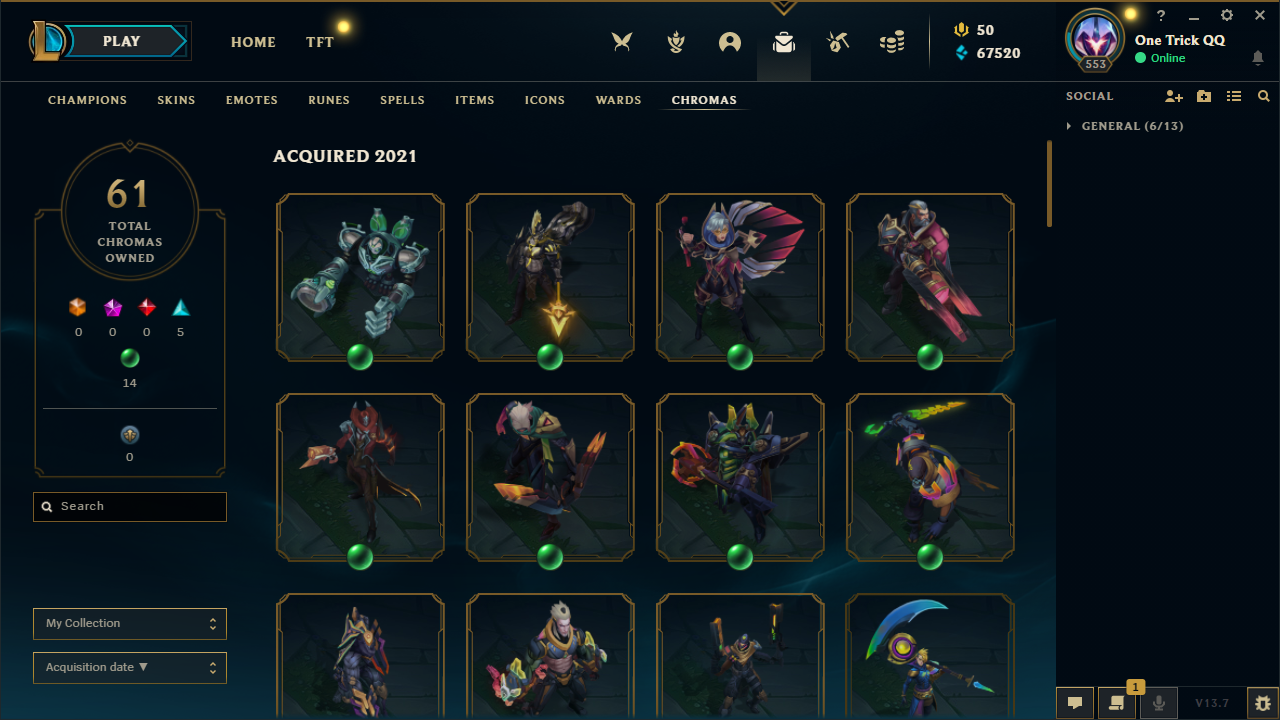
Task: Open the bug report icon
Action: pyautogui.click(x=1263, y=703)
